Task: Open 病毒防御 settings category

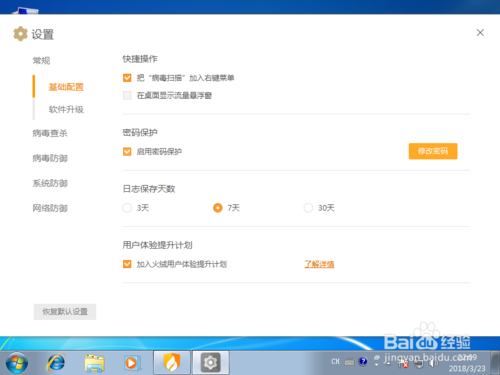Action: click(x=50, y=158)
